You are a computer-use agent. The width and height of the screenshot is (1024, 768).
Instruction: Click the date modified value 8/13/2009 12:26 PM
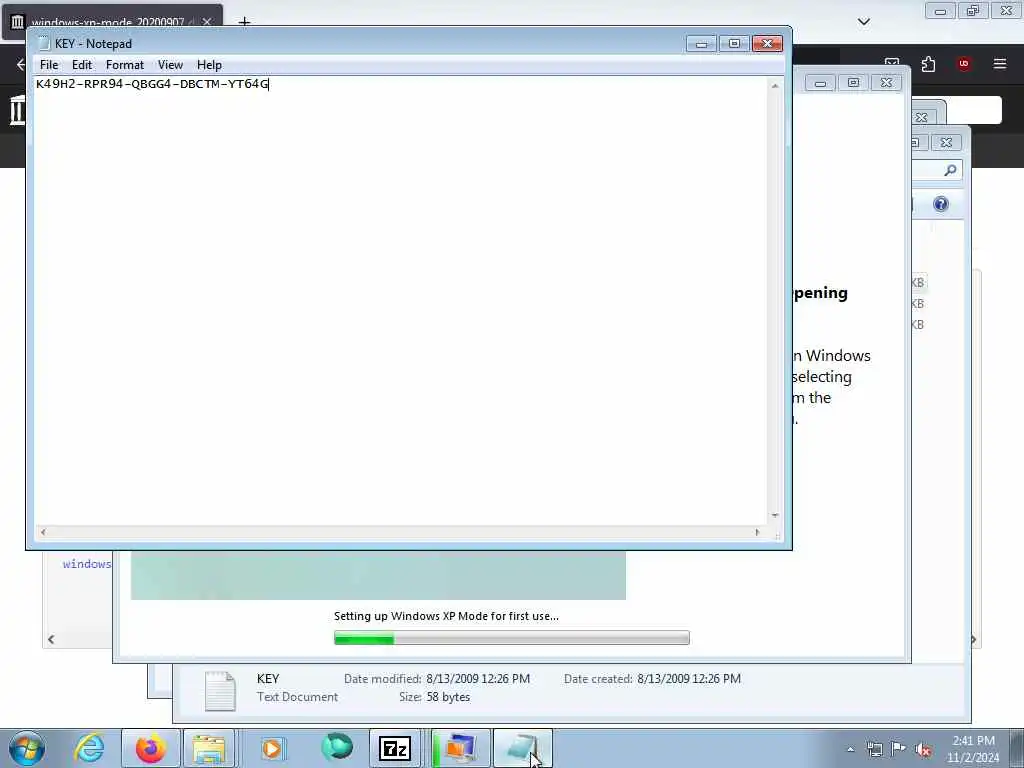[478, 679]
